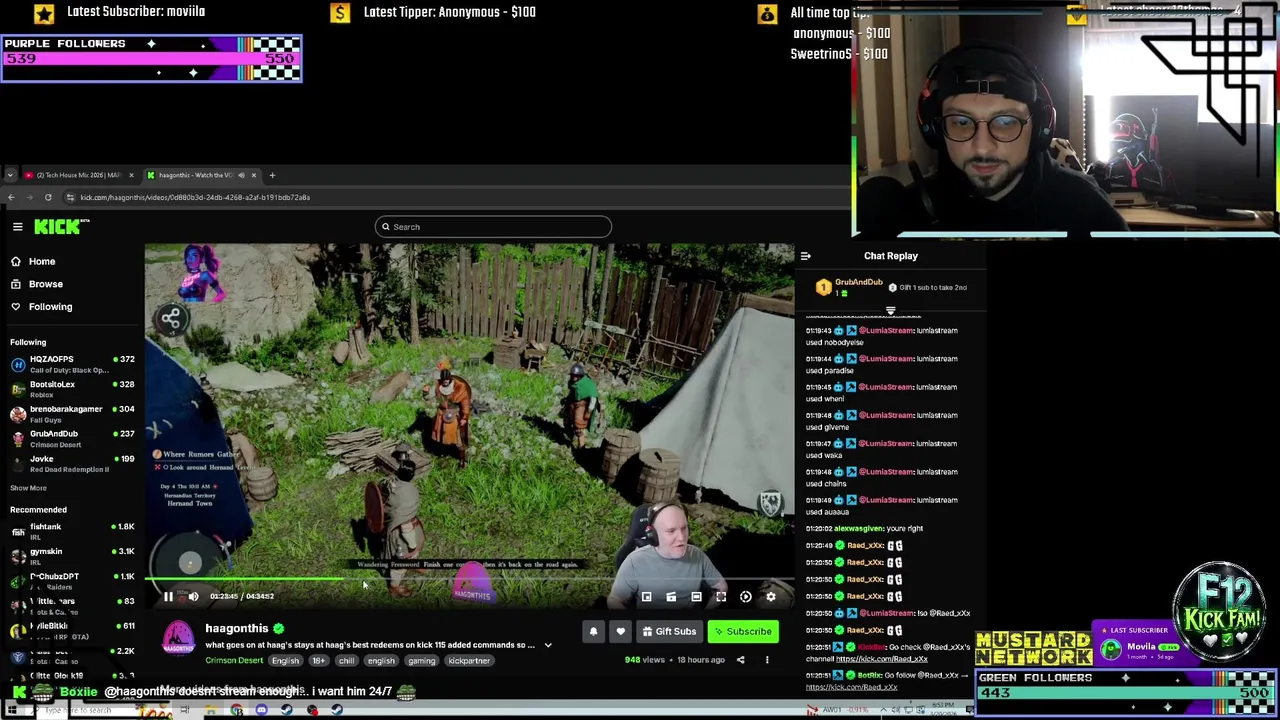Subscribe to haagonthis
Screen dimensions: 1280x720
(743, 632)
